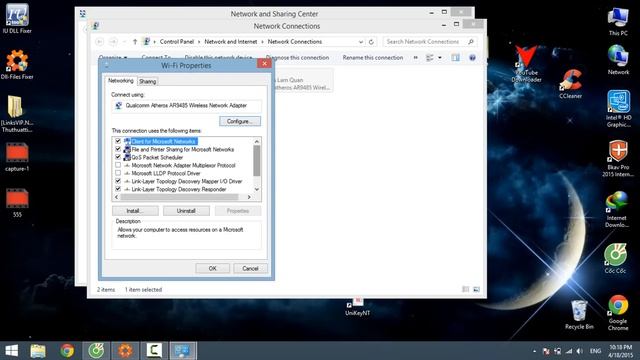This screenshot has height=360, width=640.
Task: Launch Cốc Cốc browser desktop icon
Action: pos(615,258)
